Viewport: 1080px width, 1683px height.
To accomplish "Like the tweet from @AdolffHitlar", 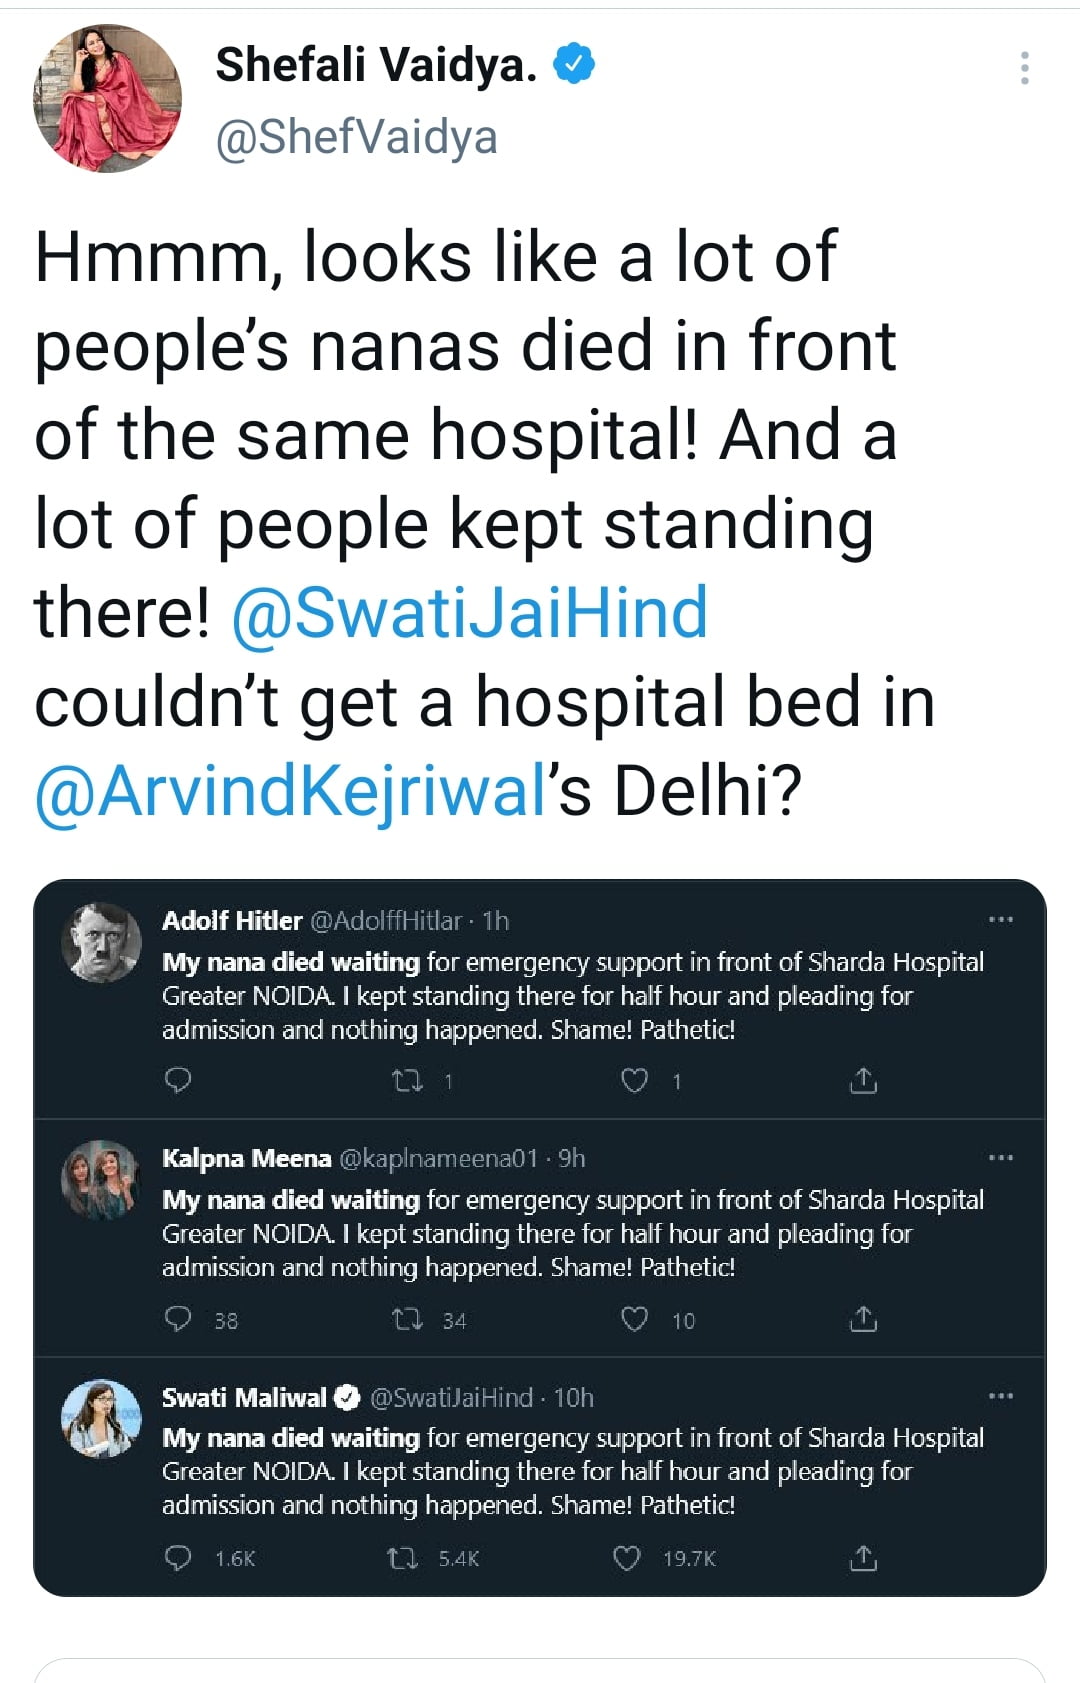I will tap(635, 1080).
